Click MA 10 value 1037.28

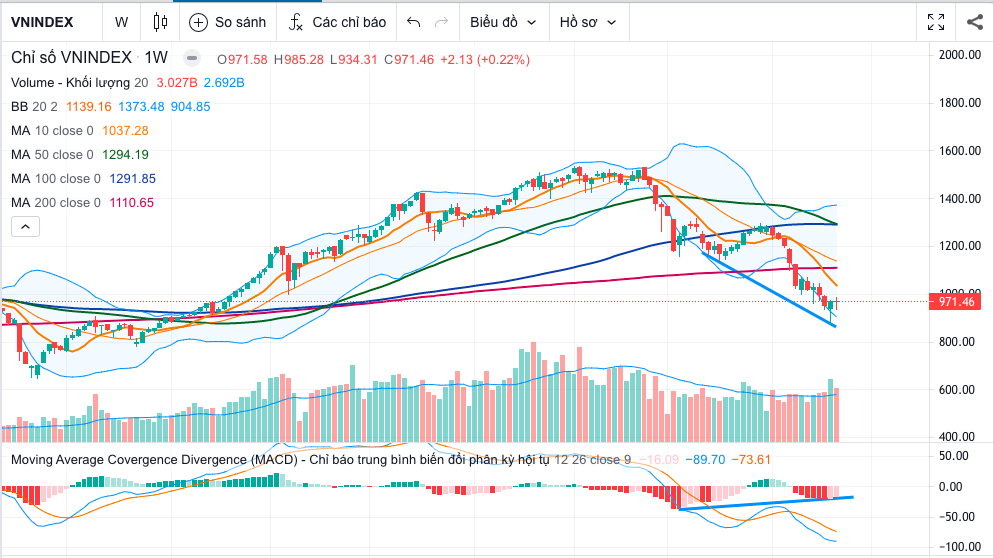[x=125, y=130]
